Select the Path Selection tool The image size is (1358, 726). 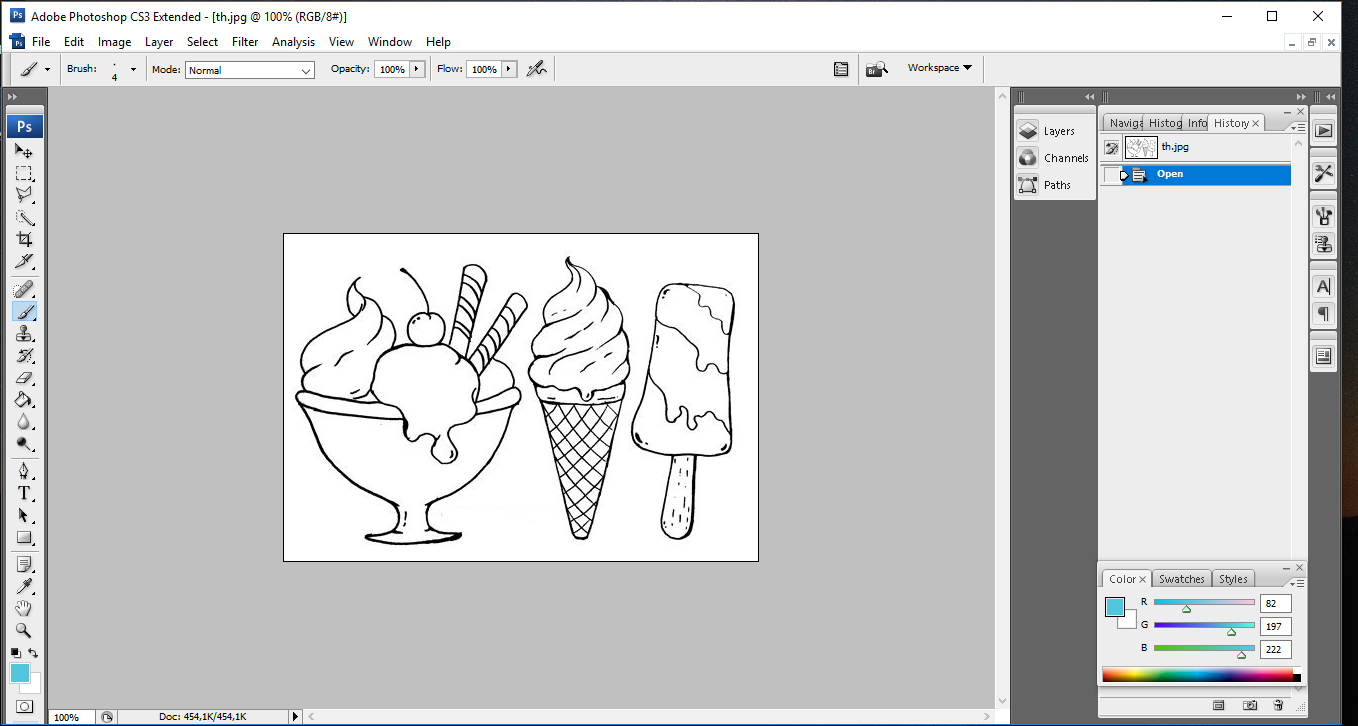pos(24,516)
